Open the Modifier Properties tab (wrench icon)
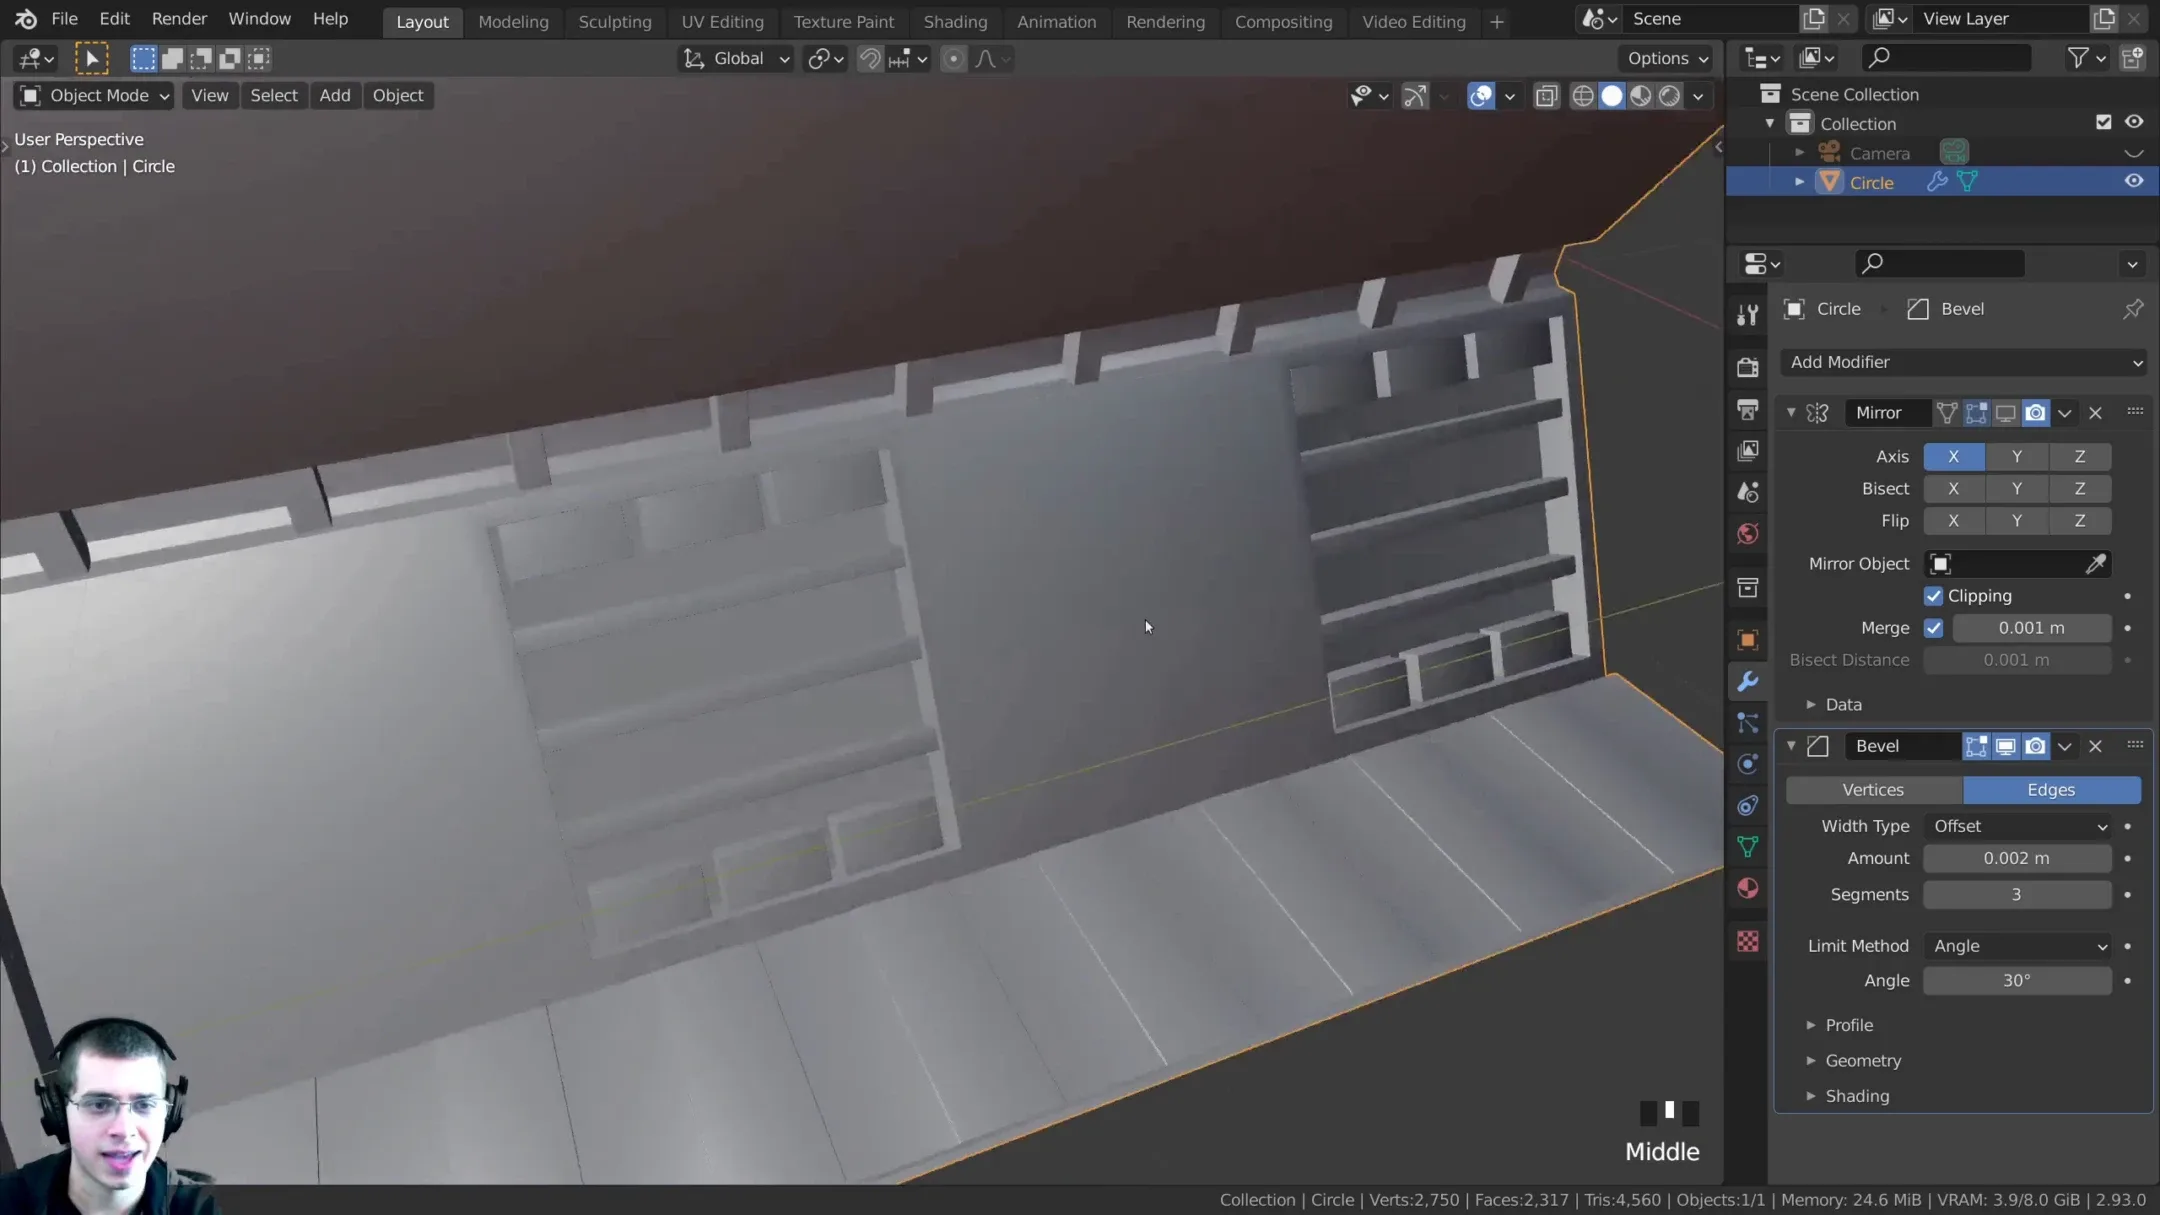 [1748, 681]
